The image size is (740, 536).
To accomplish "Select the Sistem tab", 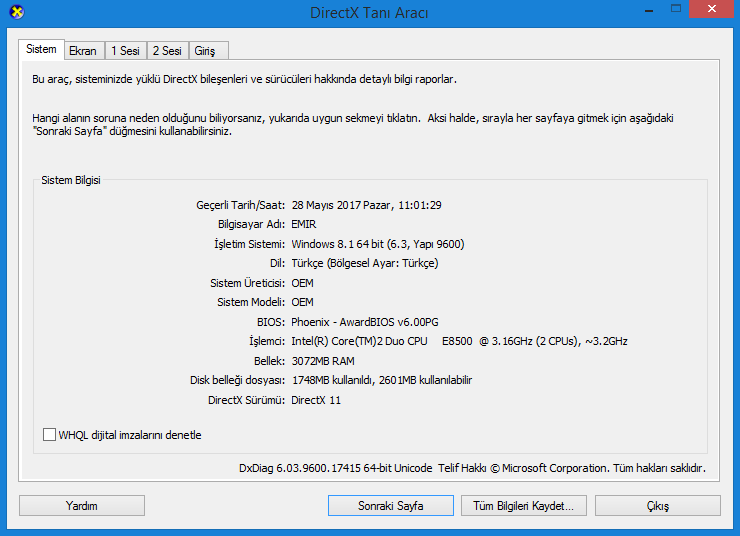I will (42, 49).
